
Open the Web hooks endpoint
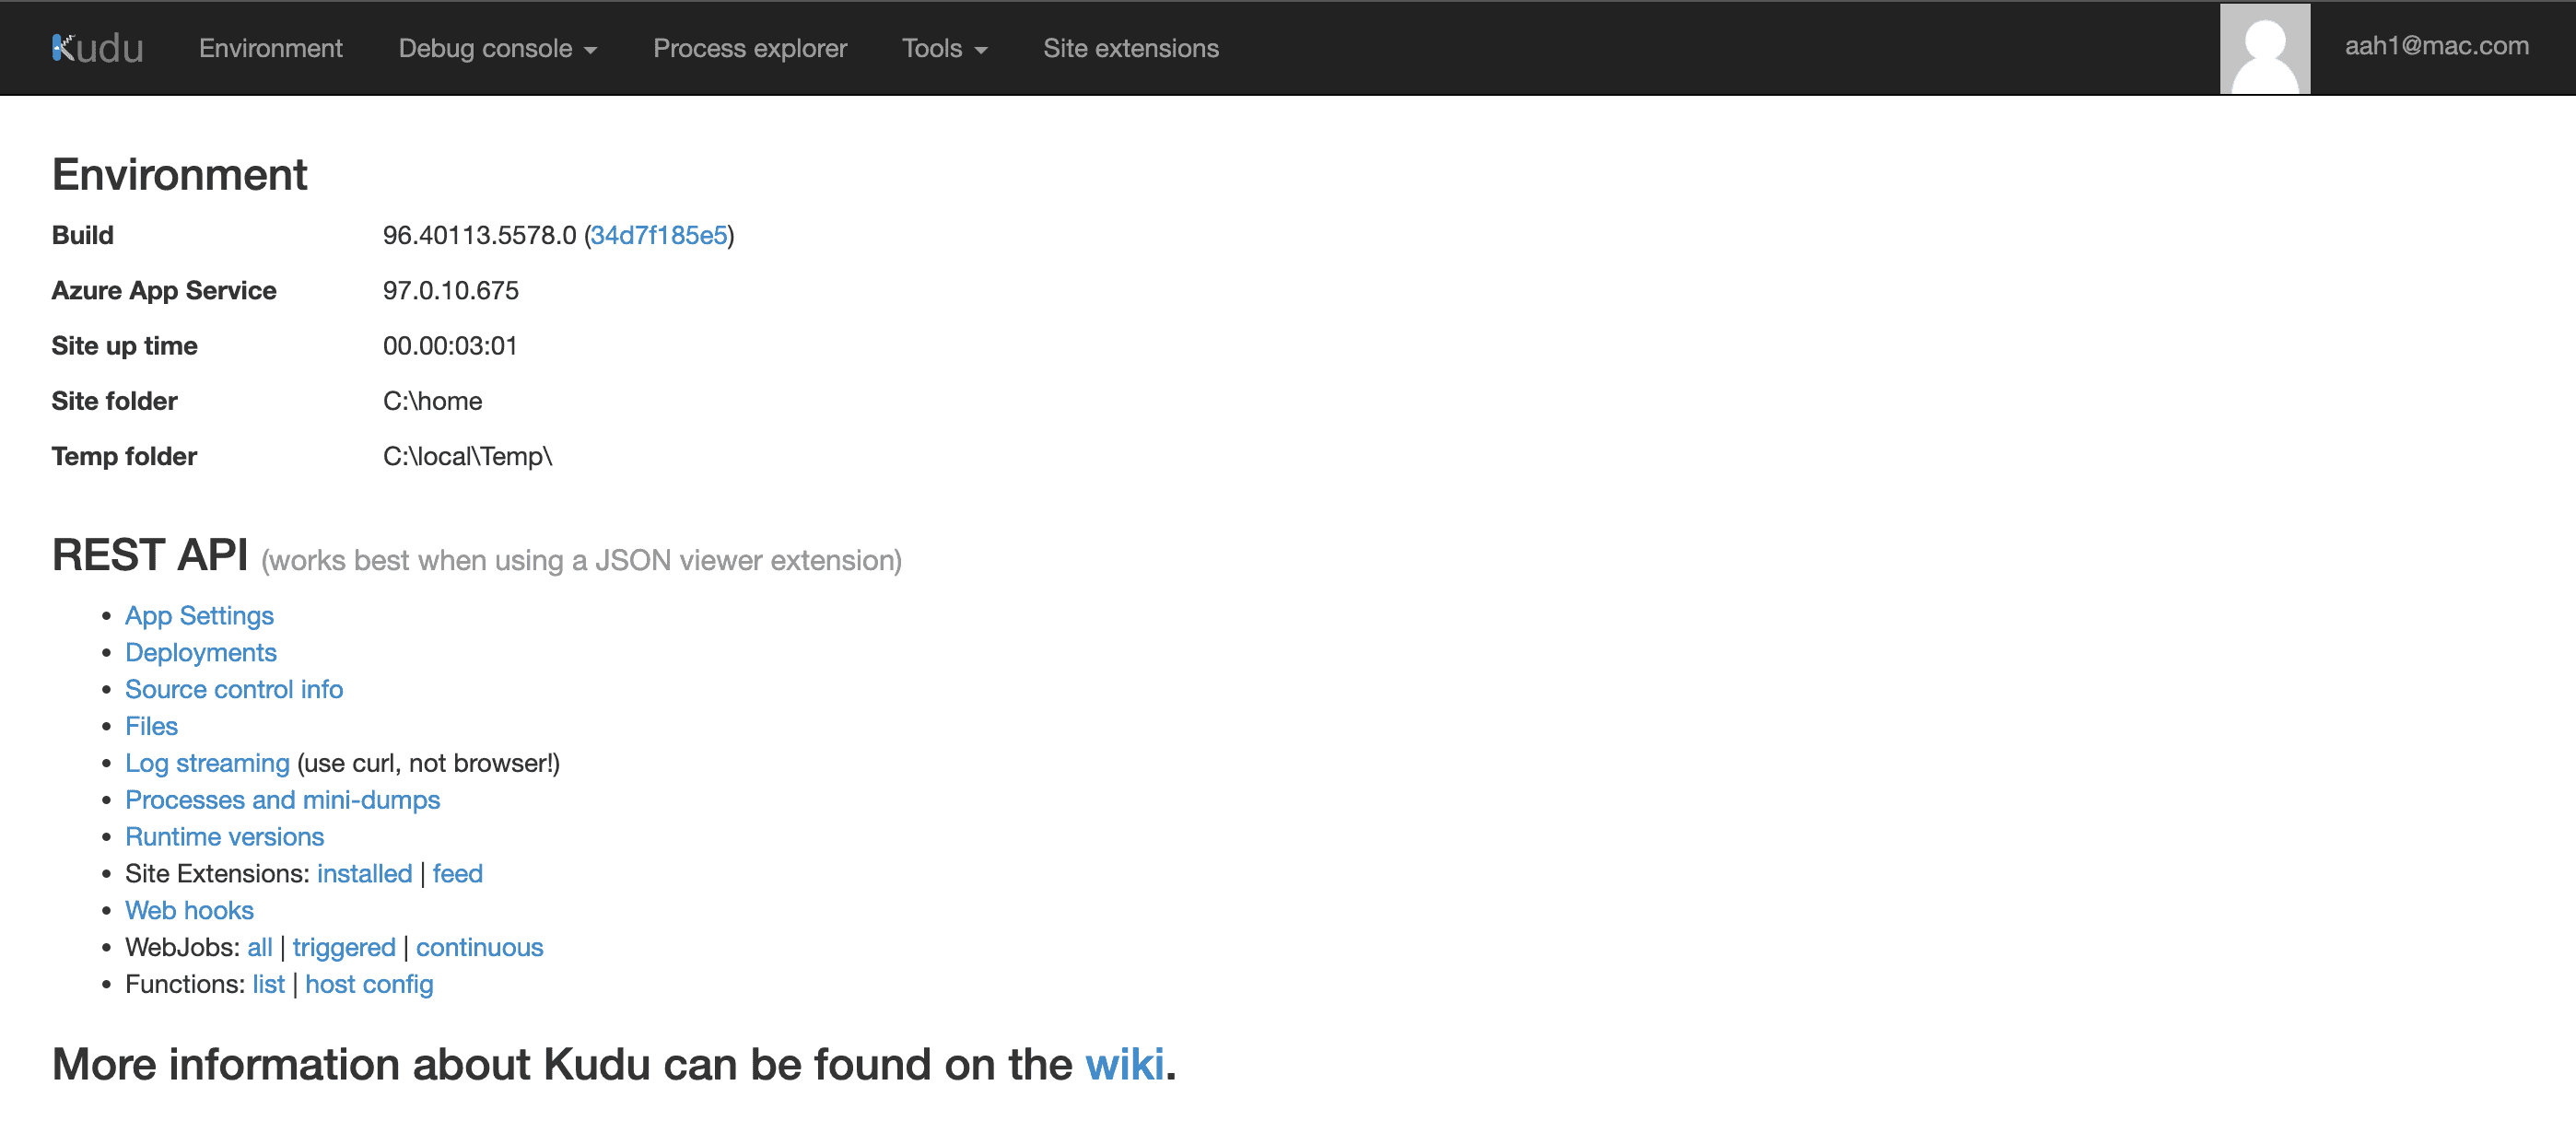189,910
